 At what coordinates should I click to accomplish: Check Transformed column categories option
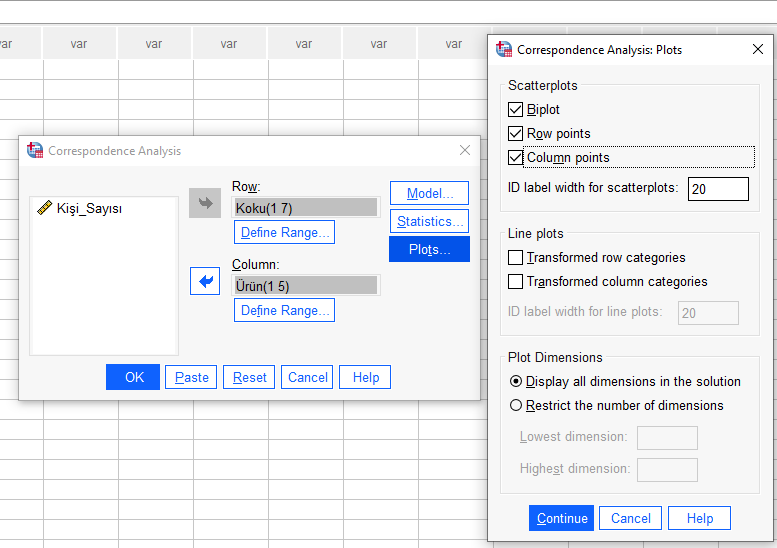tap(516, 282)
